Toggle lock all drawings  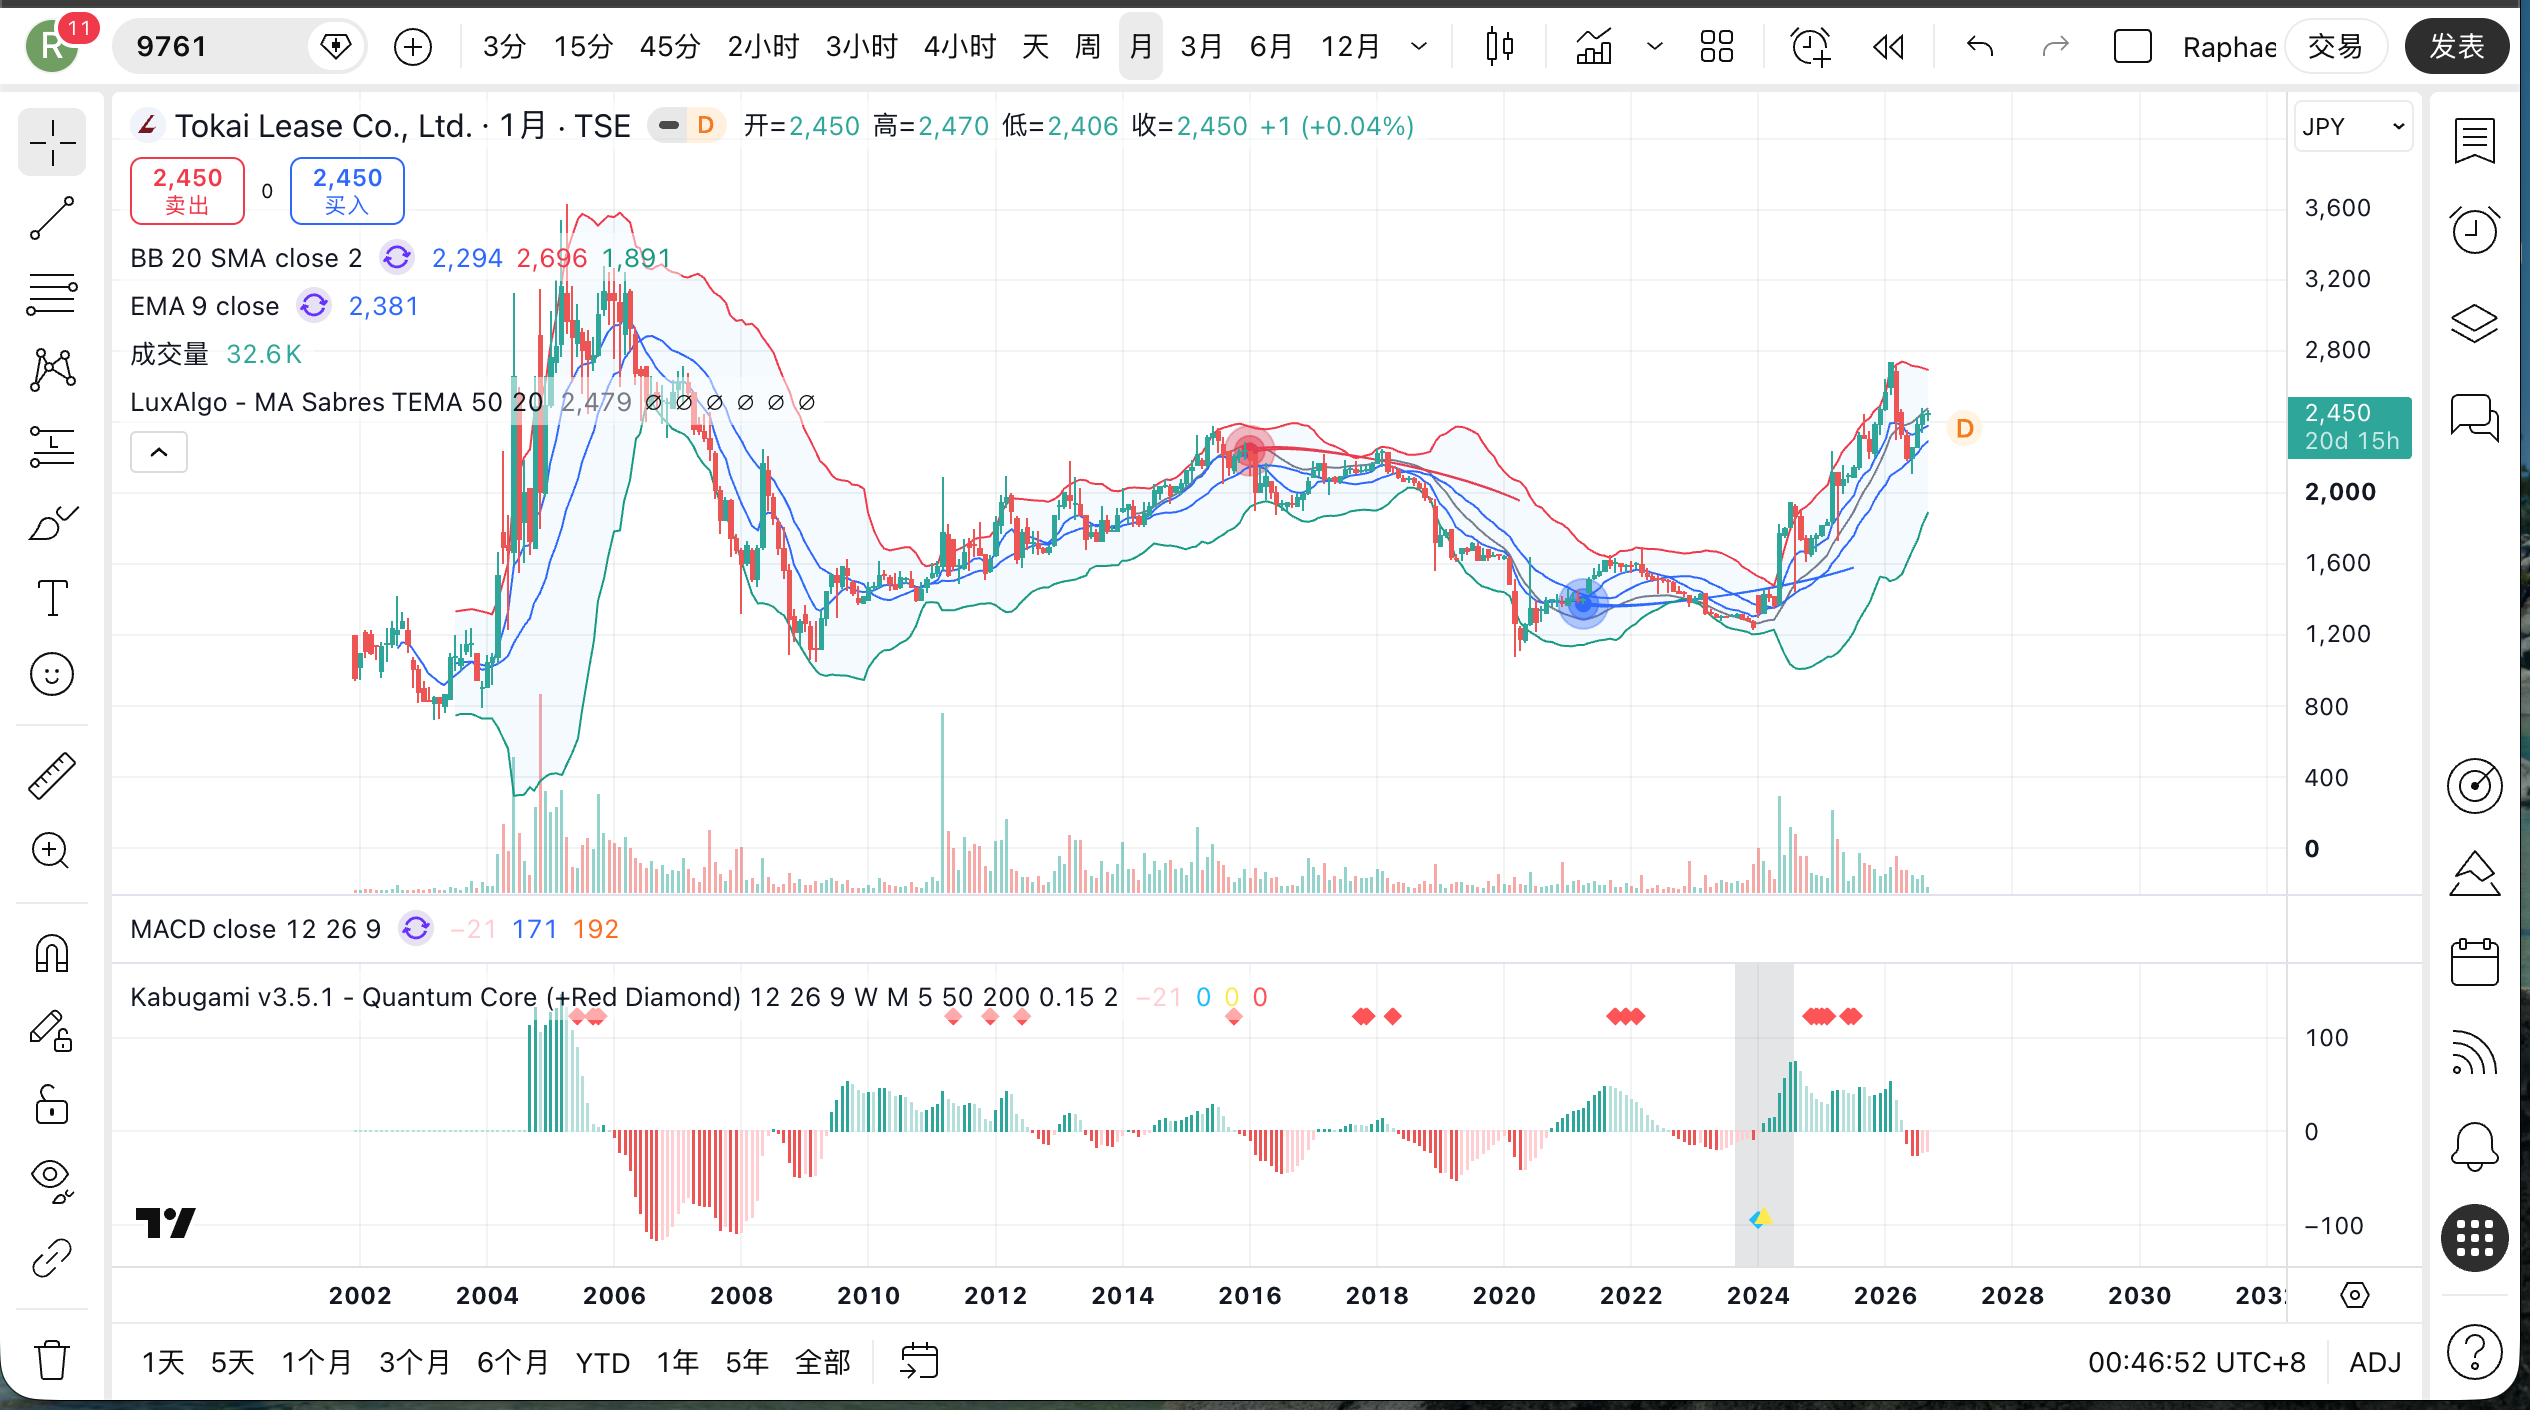tap(52, 1106)
